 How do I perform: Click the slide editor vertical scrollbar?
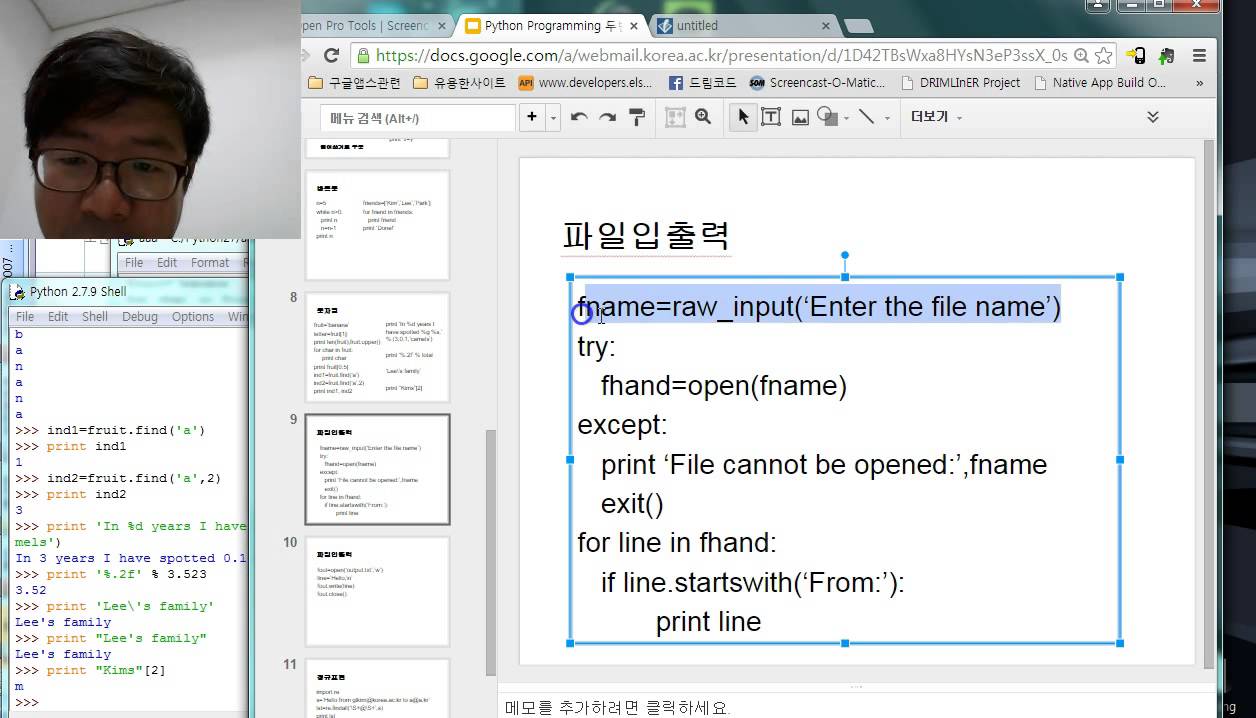(x=1209, y=404)
